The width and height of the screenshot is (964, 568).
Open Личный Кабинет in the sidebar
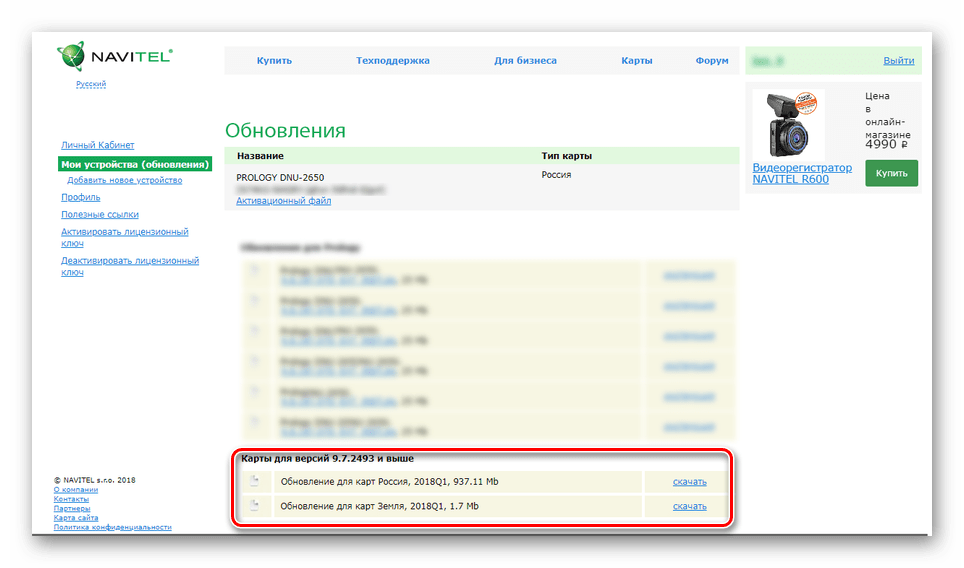click(97, 145)
